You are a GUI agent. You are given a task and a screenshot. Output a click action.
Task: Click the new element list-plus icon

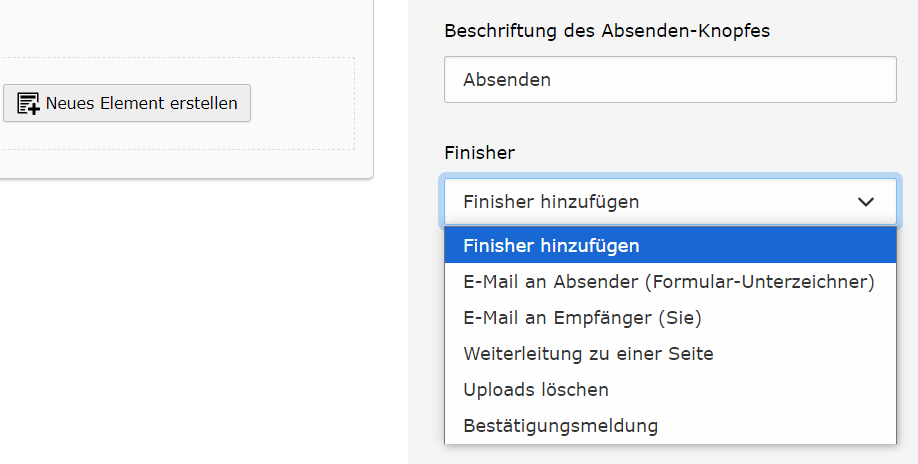pos(28,104)
